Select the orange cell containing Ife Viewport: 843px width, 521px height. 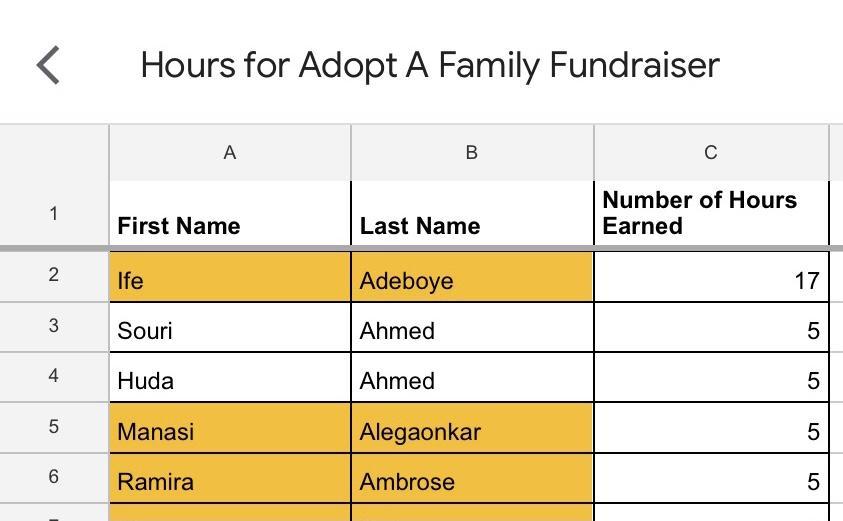[229, 278]
